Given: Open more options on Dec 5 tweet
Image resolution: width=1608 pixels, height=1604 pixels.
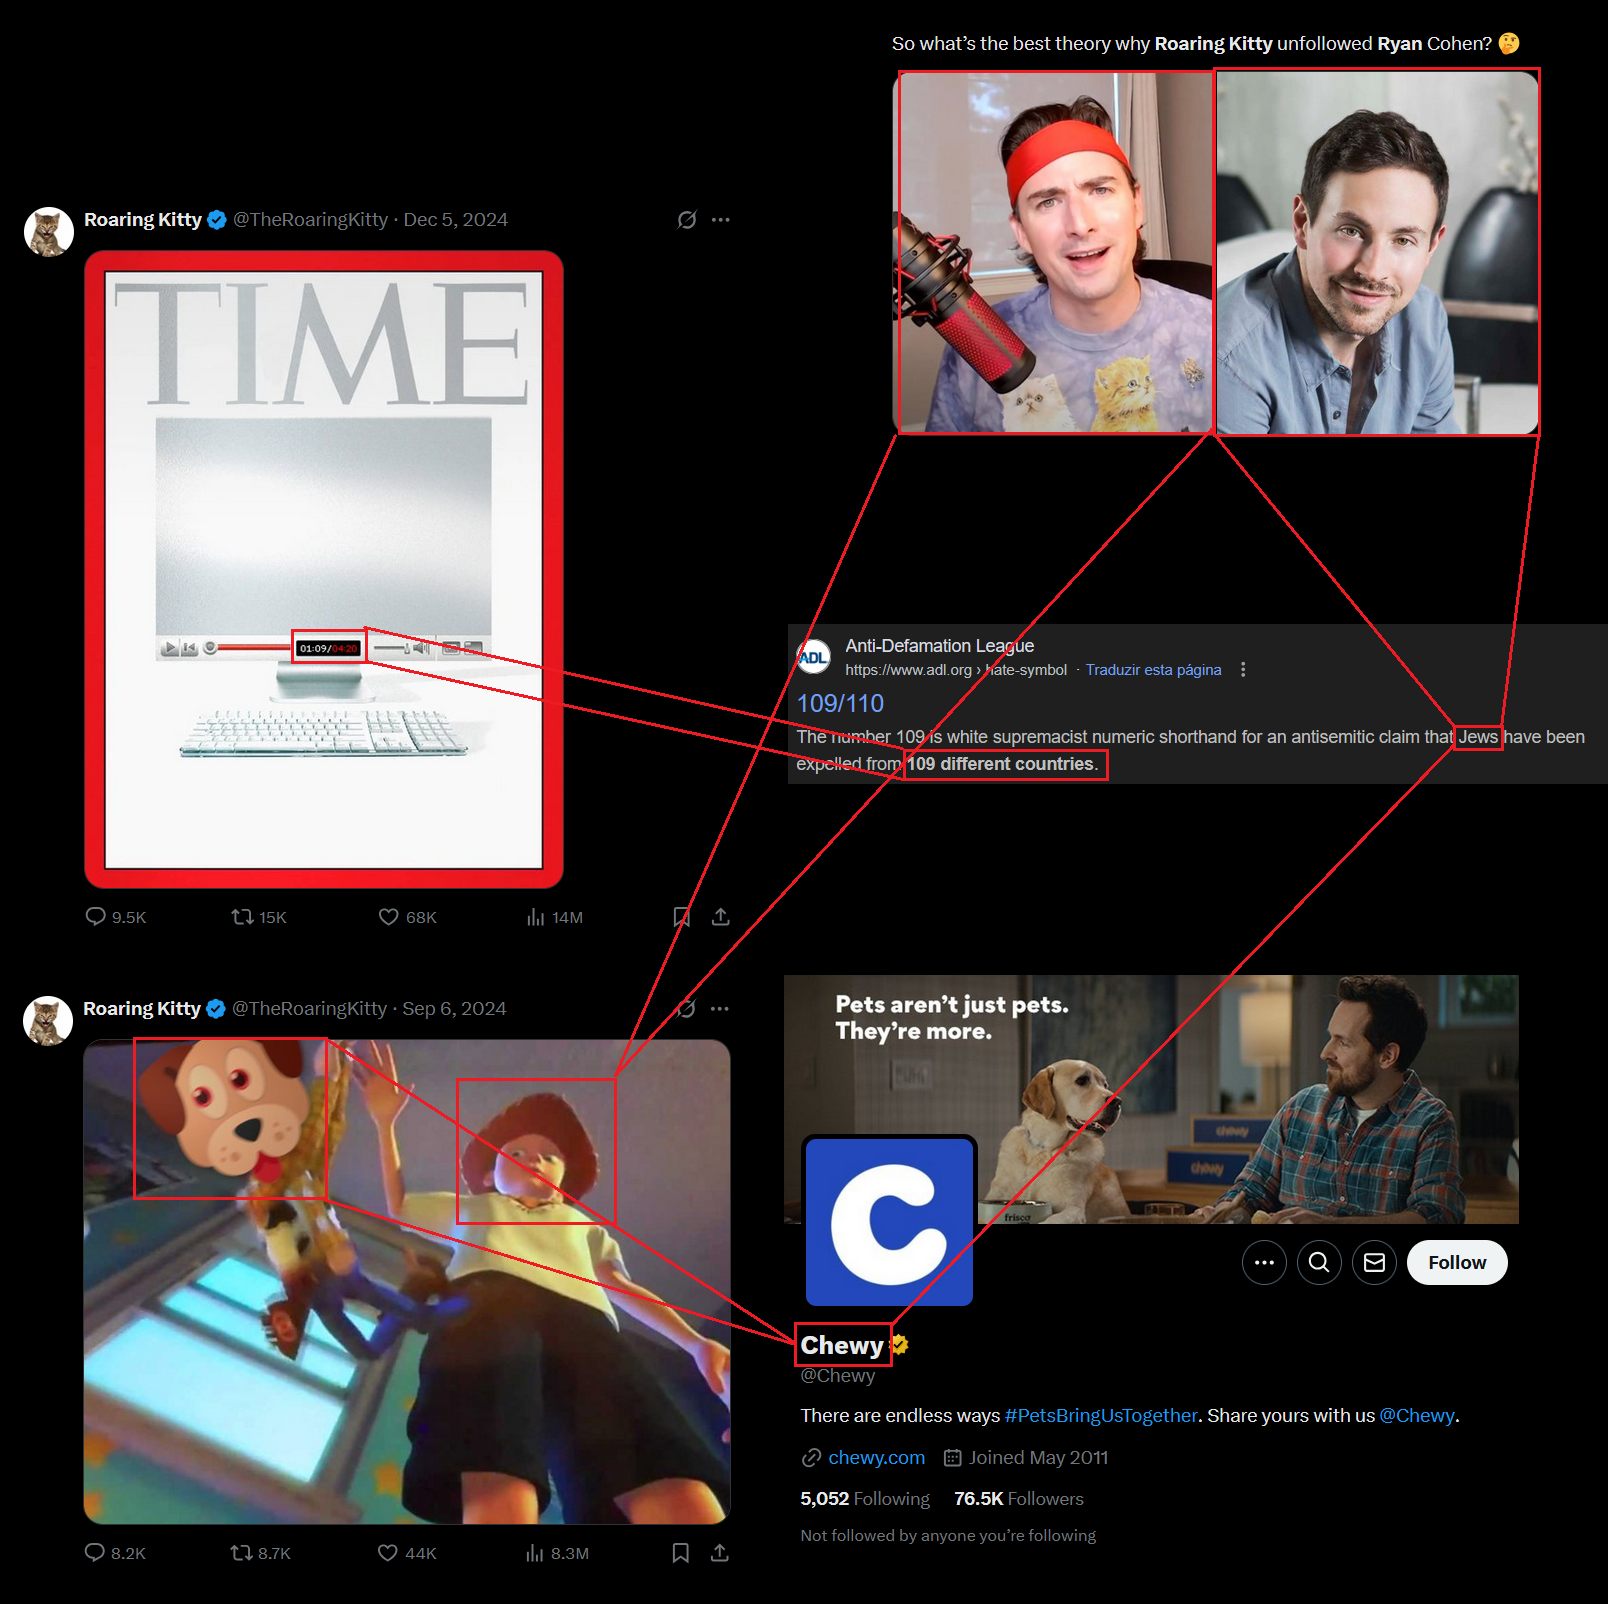Looking at the screenshot, I should coord(720,220).
